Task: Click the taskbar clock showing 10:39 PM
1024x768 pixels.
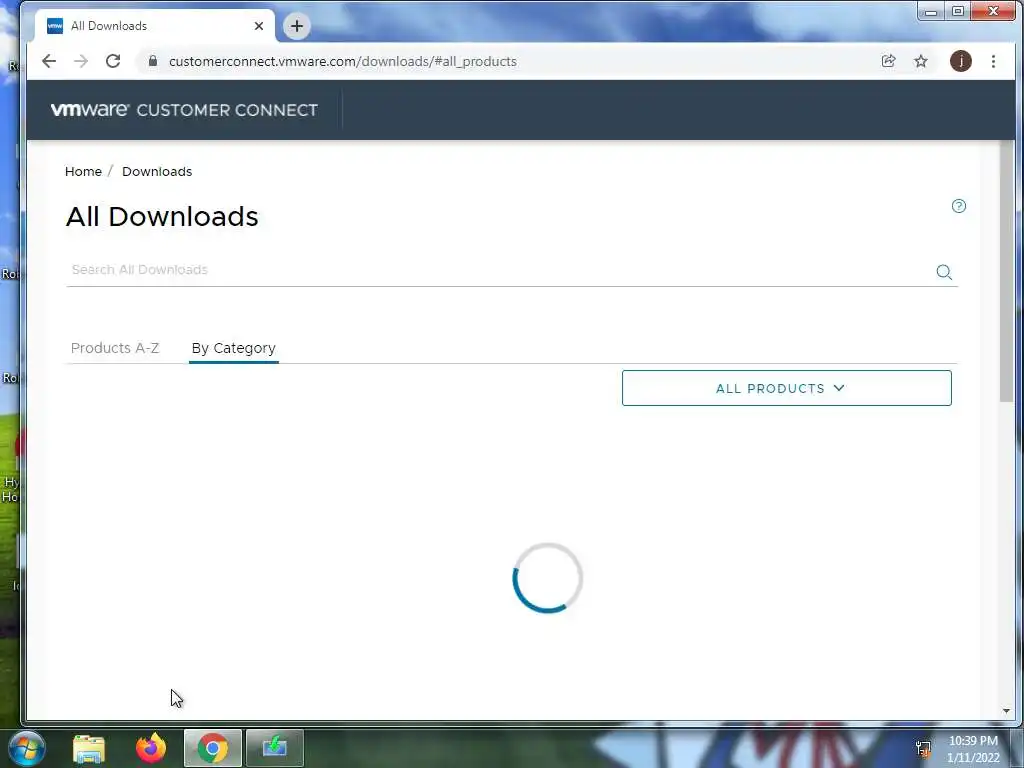Action: 973,741
